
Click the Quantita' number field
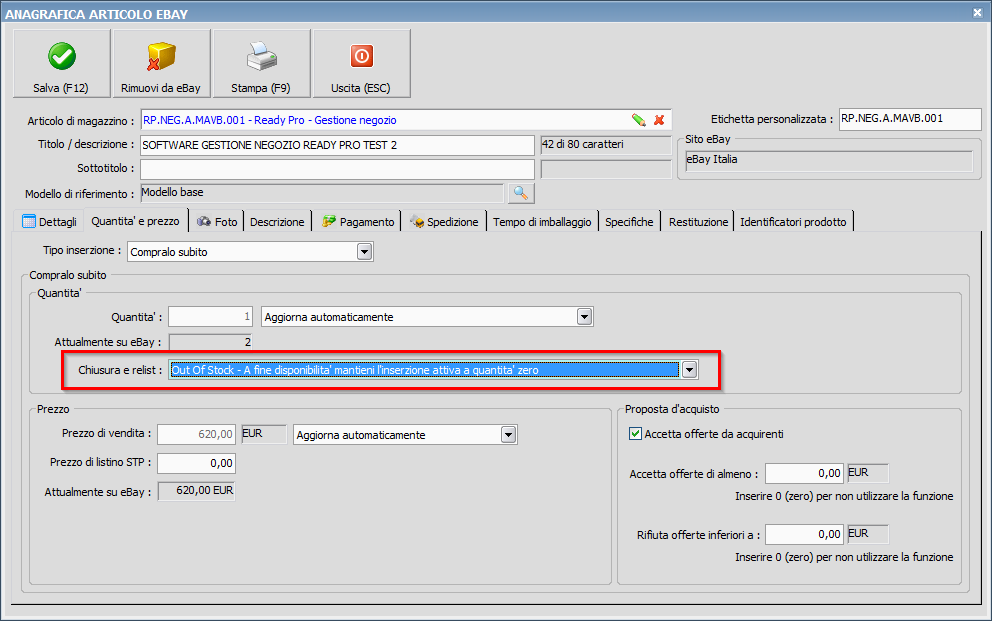pyautogui.click(x=210, y=316)
